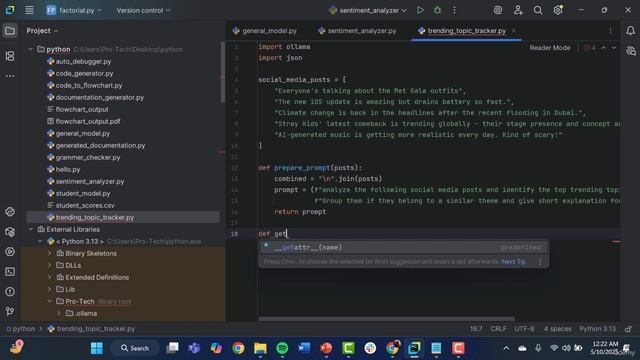Screen dimensions: 640x360
Task: Click 4 spaces indent setting
Action: click(558, 329)
